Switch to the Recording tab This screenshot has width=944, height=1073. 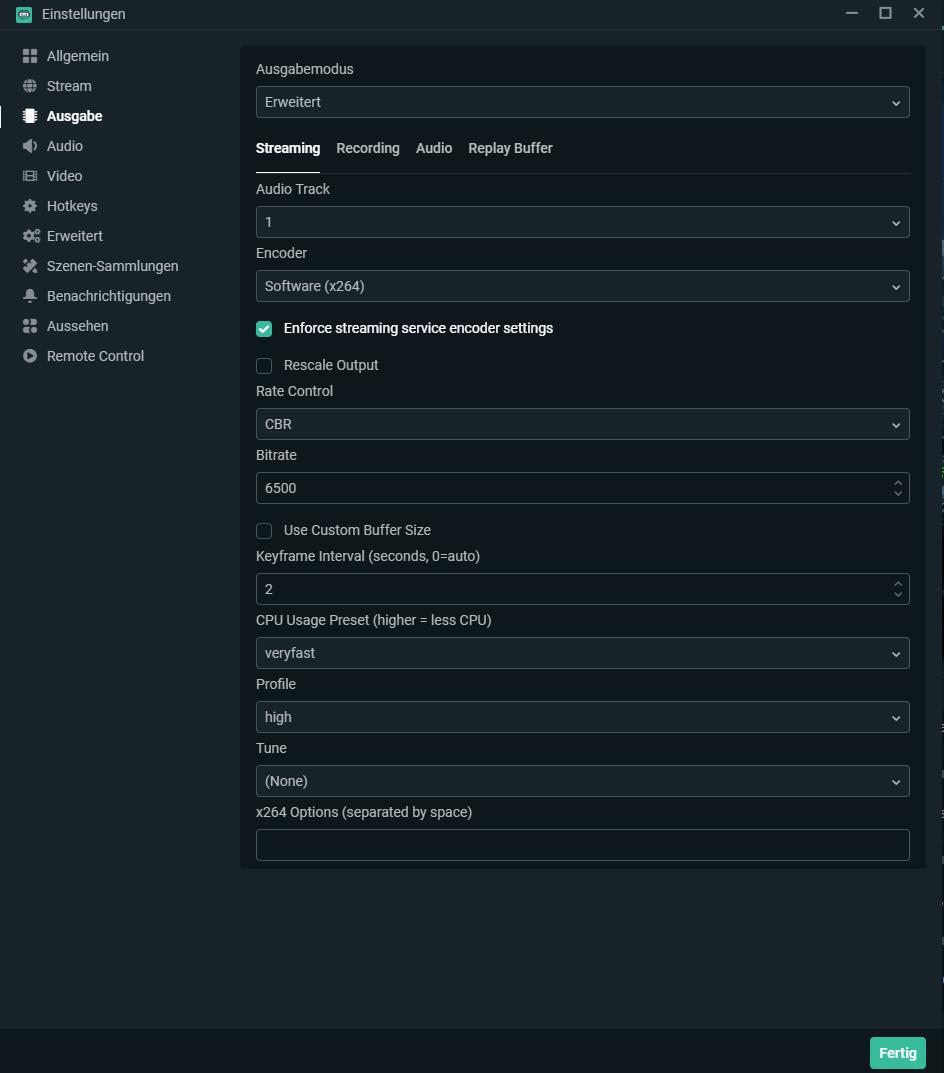tap(367, 148)
